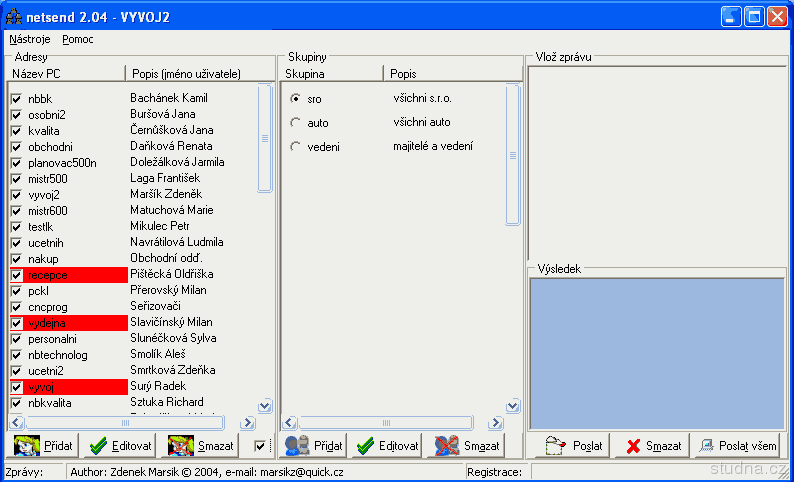794x482 pixels.
Task: Click inside the Vlož zprávu message field
Action: [656, 160]
